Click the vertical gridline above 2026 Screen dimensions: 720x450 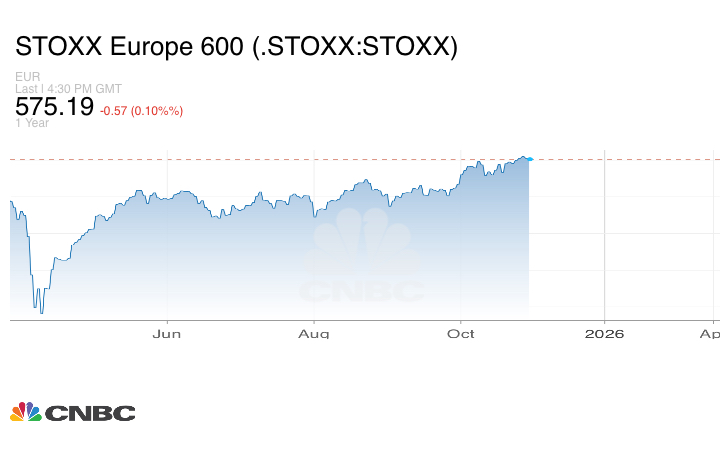(x=604, y=240)
